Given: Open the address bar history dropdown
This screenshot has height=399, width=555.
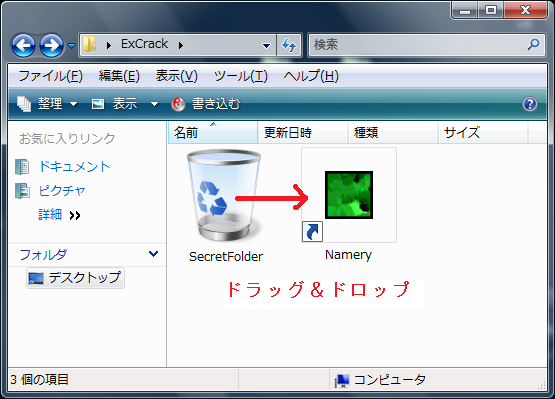Looking at the screenshot, I should coord(266,45).
